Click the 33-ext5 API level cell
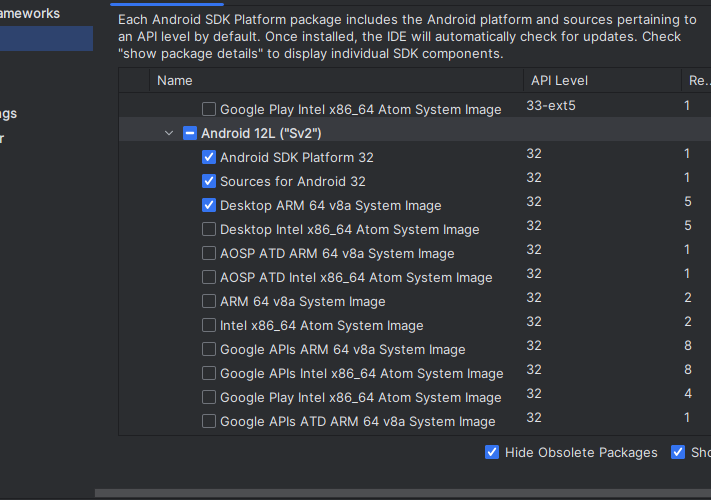The width and height of the screenshot is (711, 500). pyautogui.click(x=551, y=106)
